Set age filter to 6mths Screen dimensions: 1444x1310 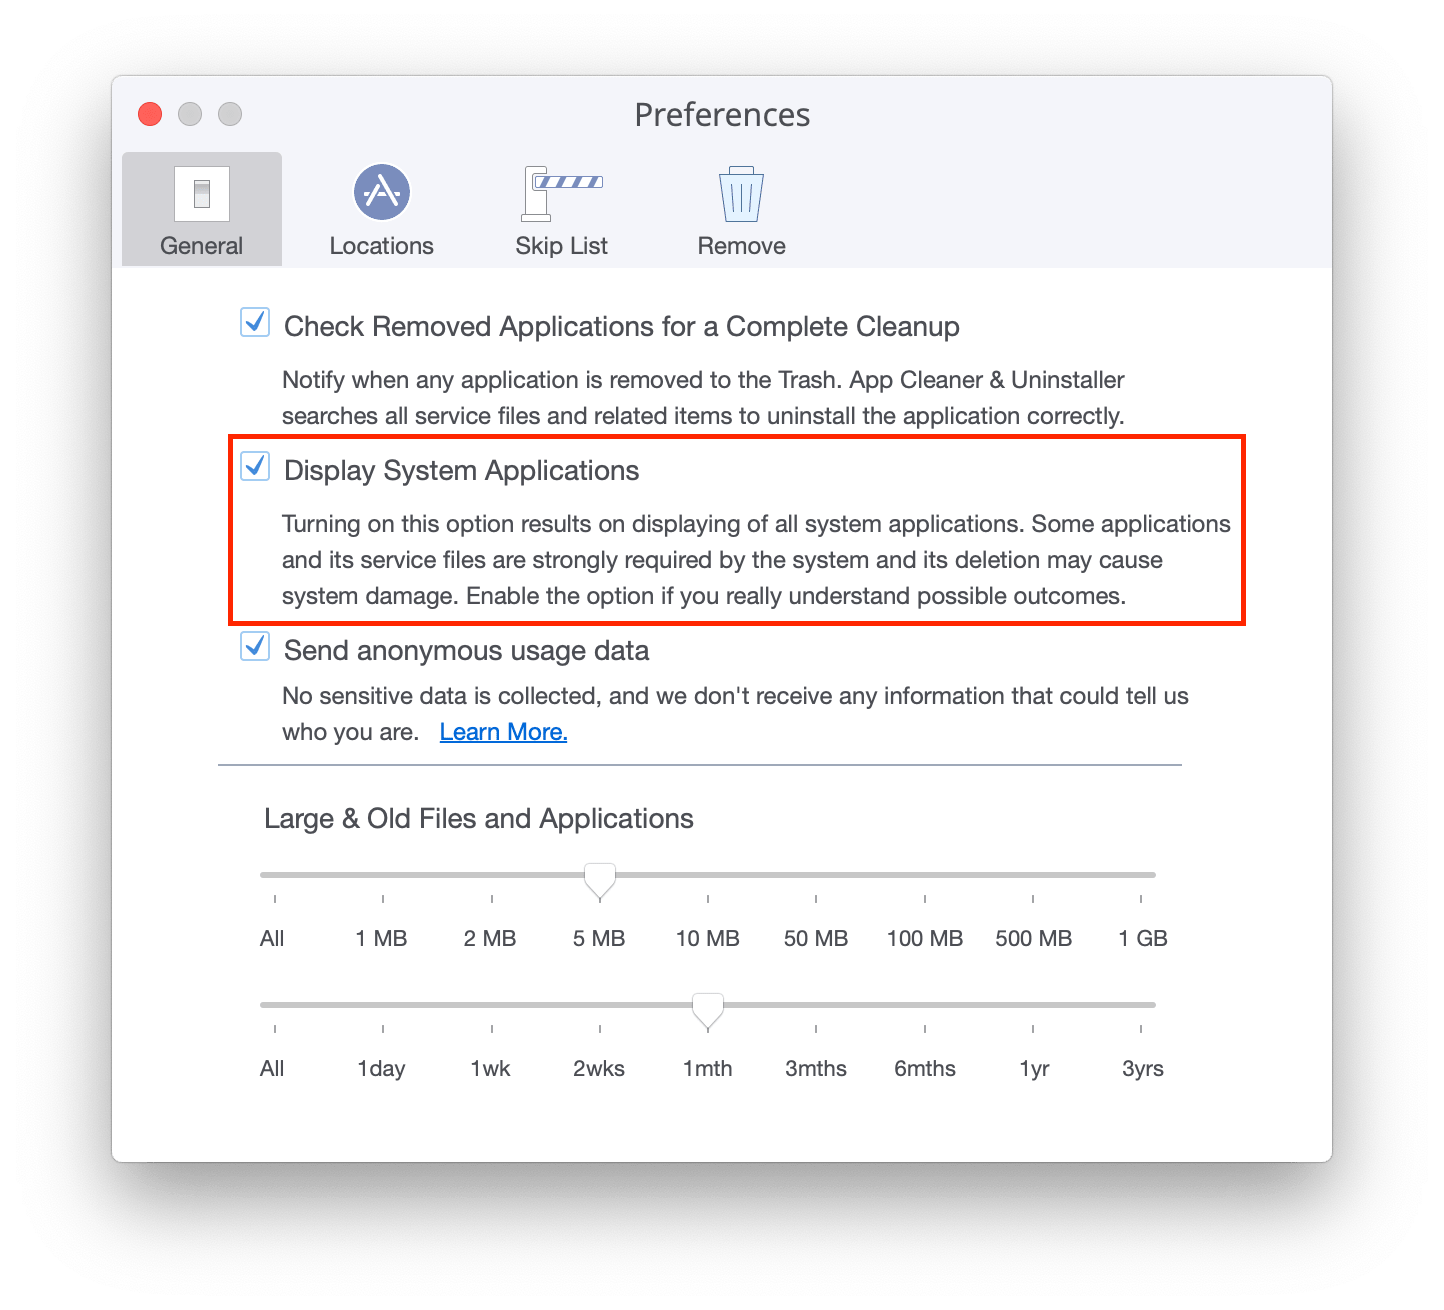click(x=924, y=1068)
